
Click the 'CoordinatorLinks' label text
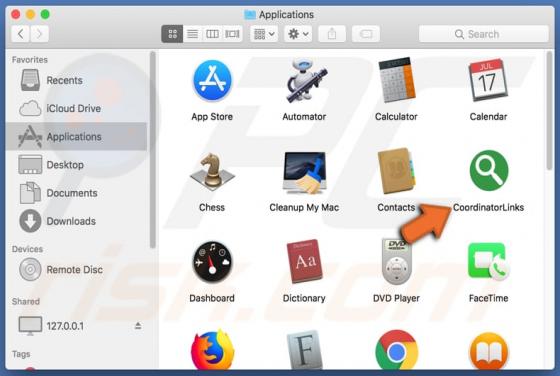point(488,207)
